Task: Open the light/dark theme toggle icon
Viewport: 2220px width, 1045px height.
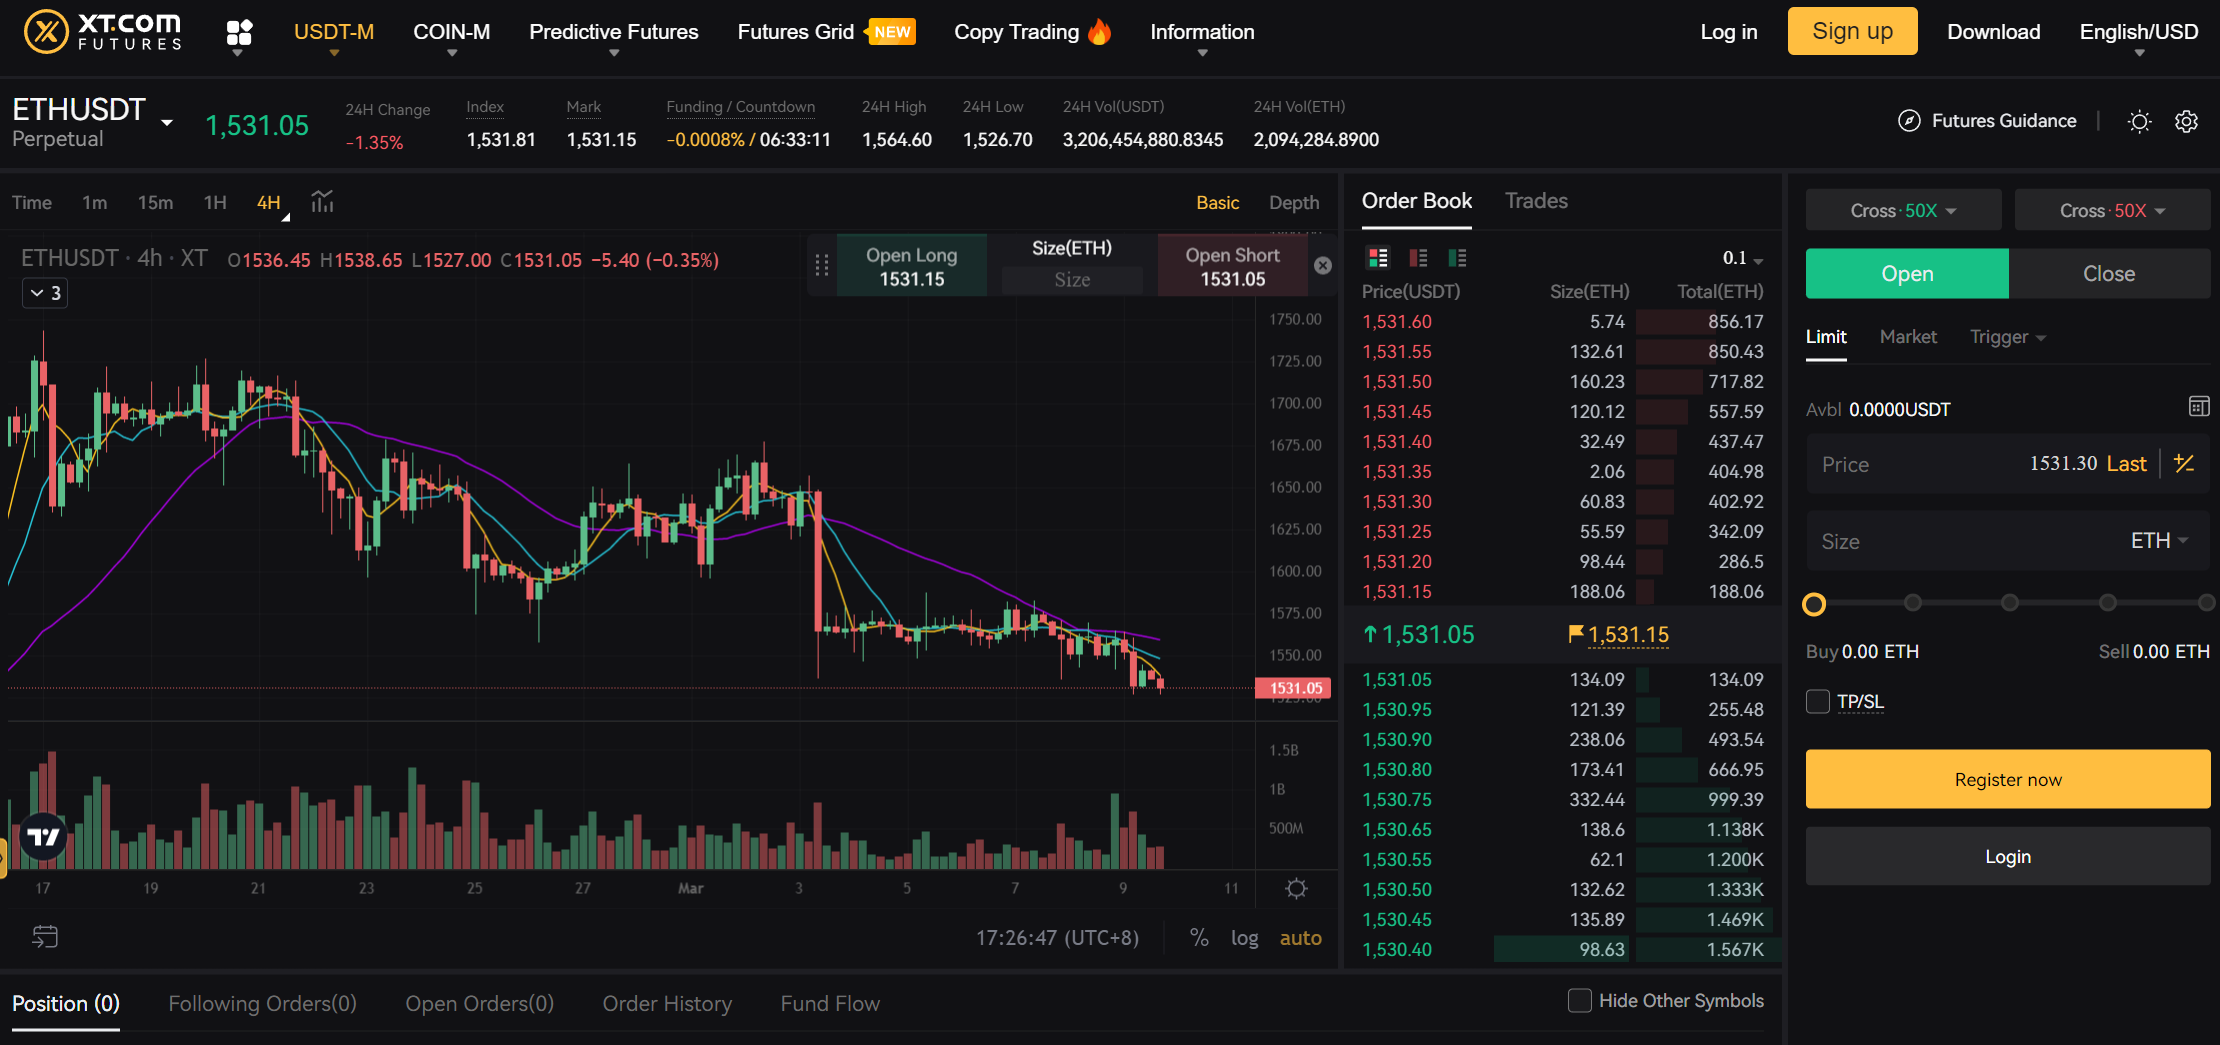Action: [x=2139, y=121]
